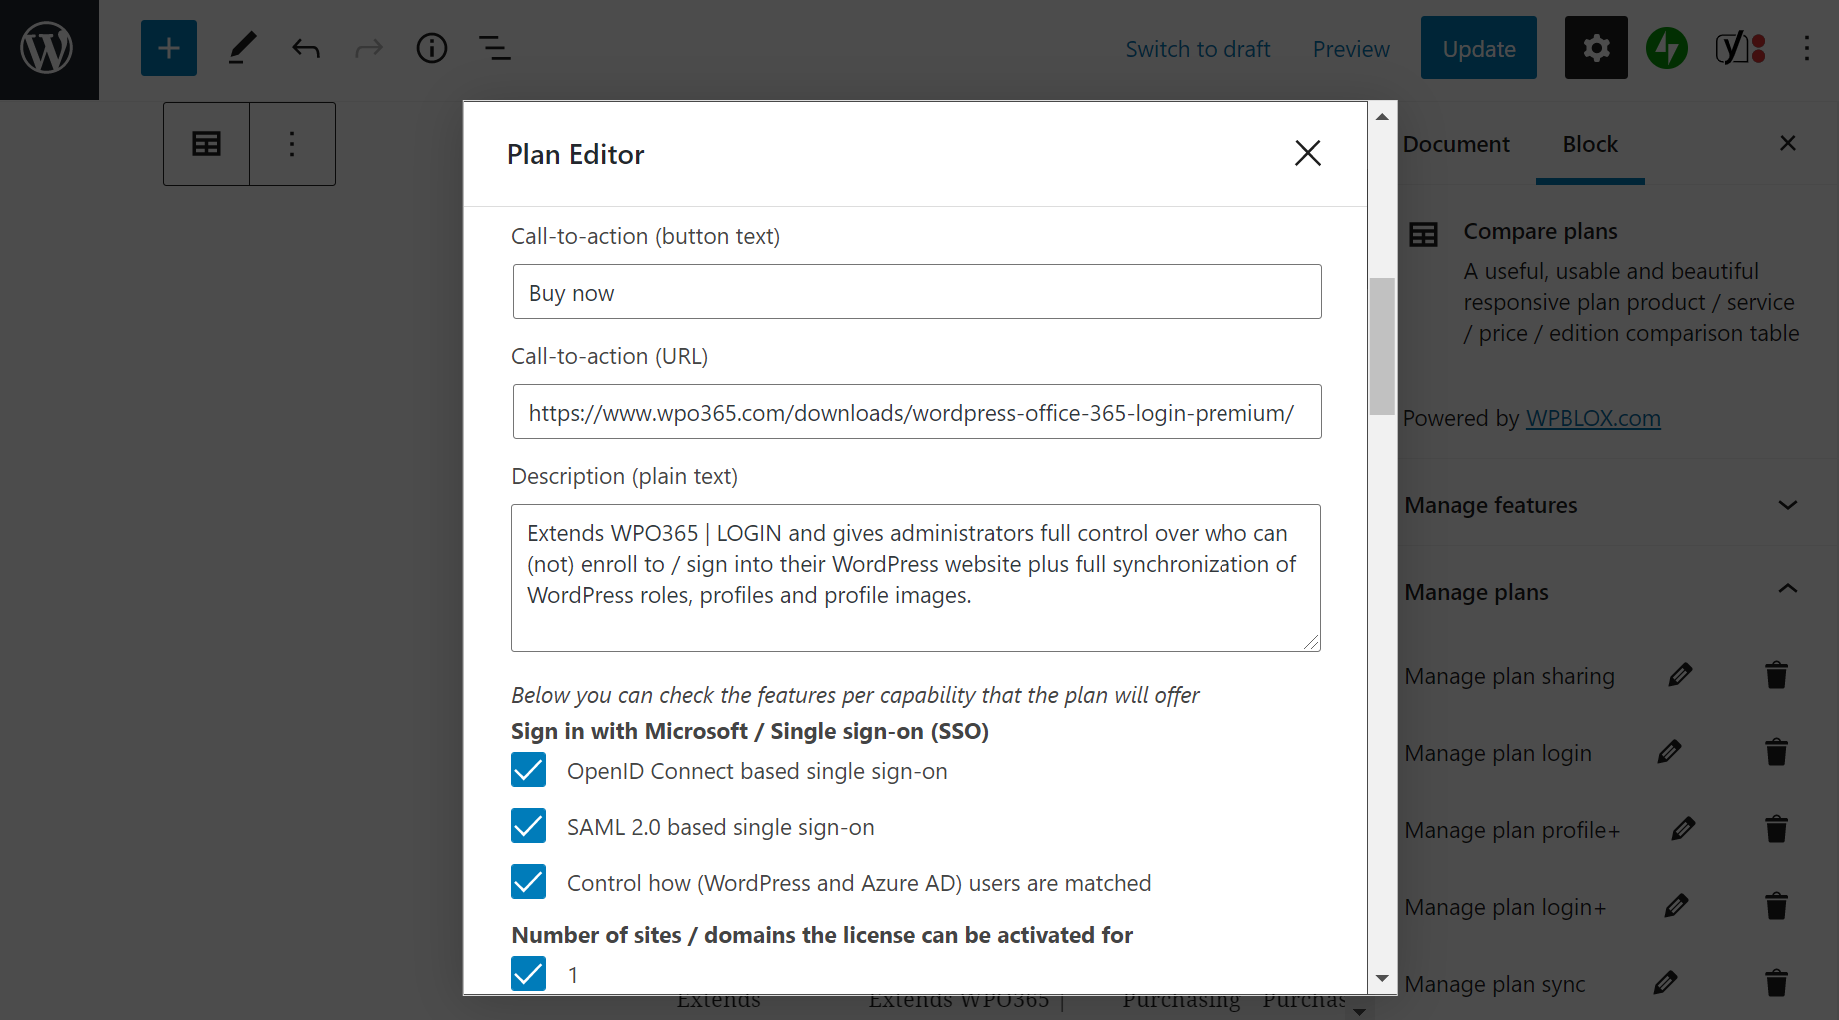Viewport: 1839px width, 1020px height.
Task: Click the Update button
Action: [x=1479, y=48]
